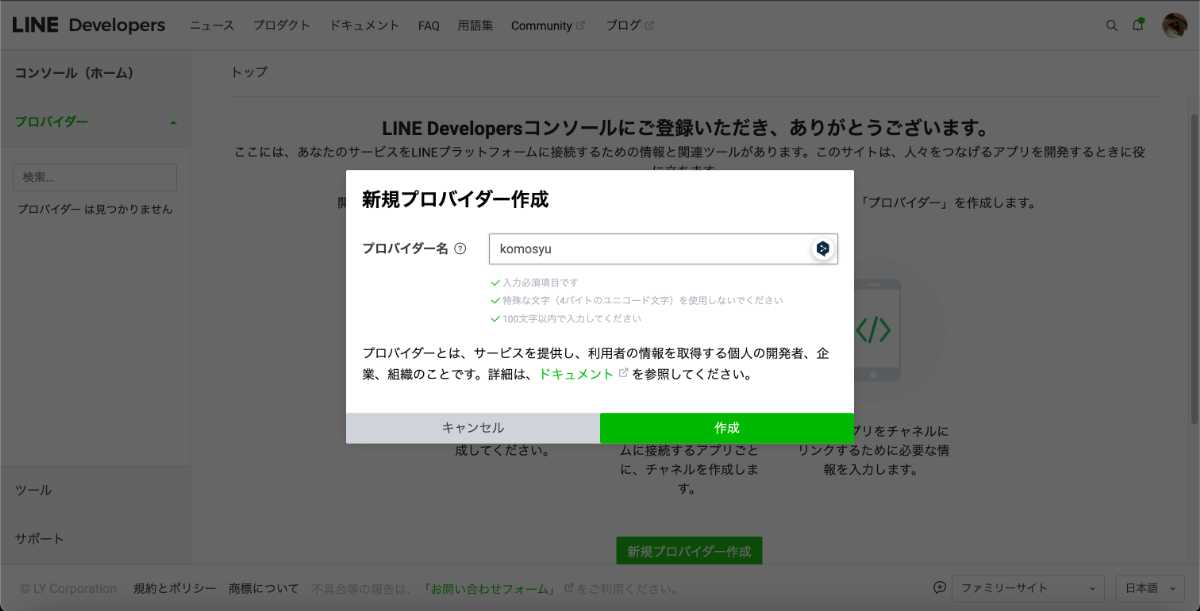Viewport: 1200px width, 611px height.
Task: Open the お問い合わせフォーム link
Action: [489, 589]
